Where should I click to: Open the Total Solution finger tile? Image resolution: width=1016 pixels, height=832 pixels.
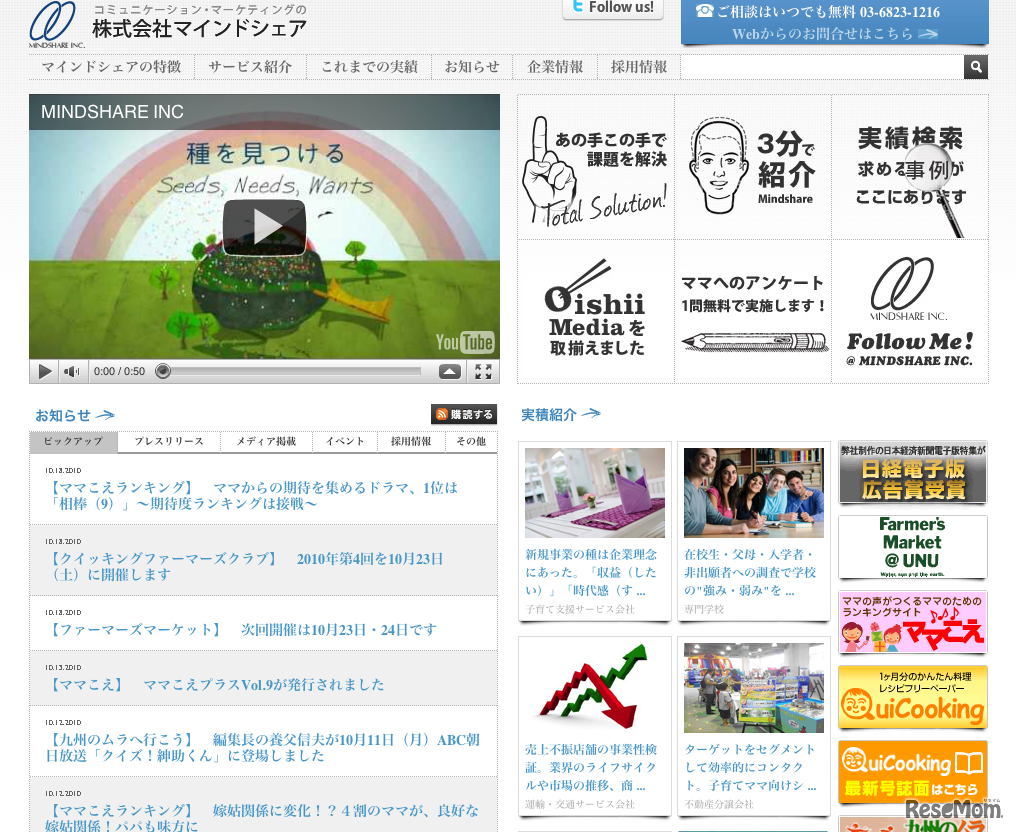pyautogui.click(x=595, y=167)
